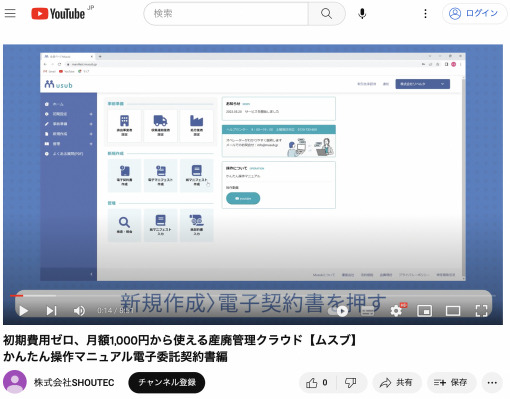Skip to next video with next button
The height and width of the screenshot is (399, 510).
click(x=51, y=311)
